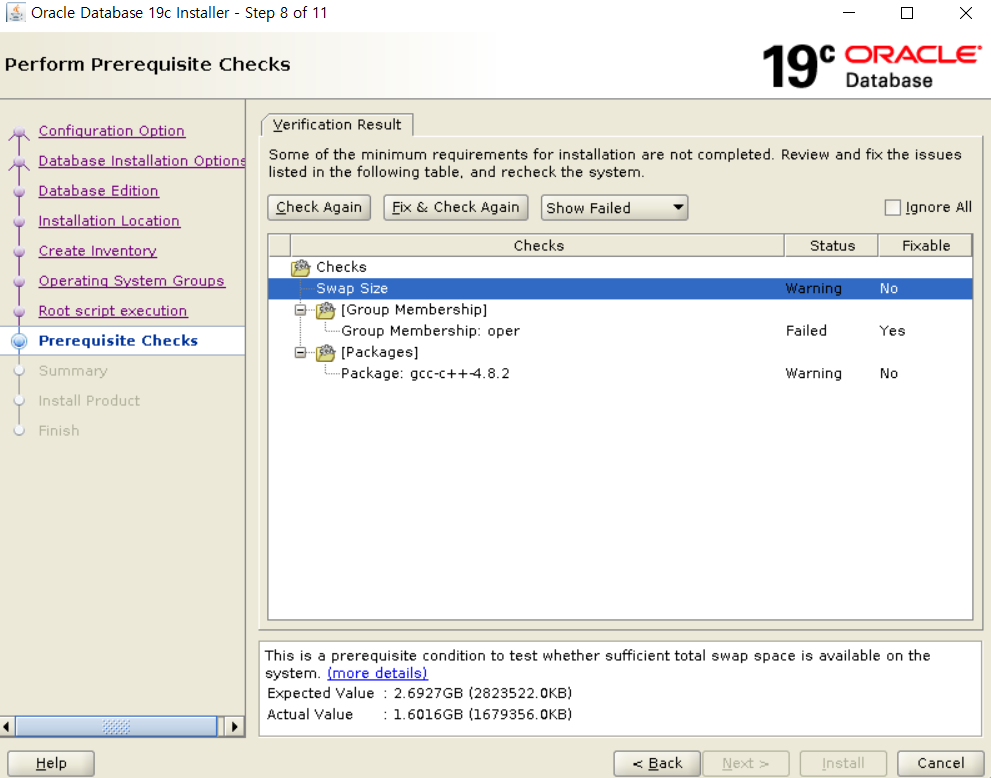Viewport: 991px width, 778px height.
Task: Select the Group Membership: oper row
Action: click(620, 331)
